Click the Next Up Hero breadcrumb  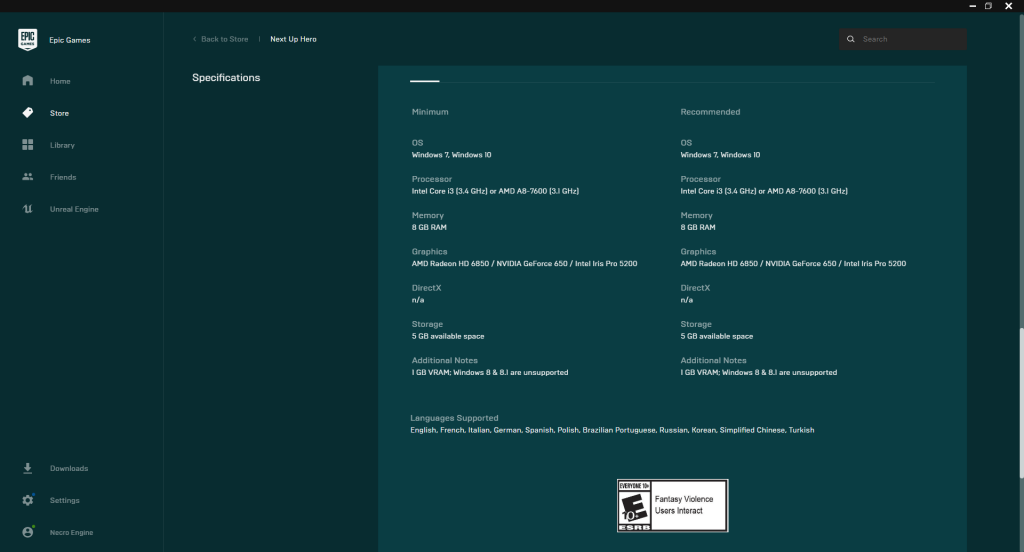click(x=293, y=39)
